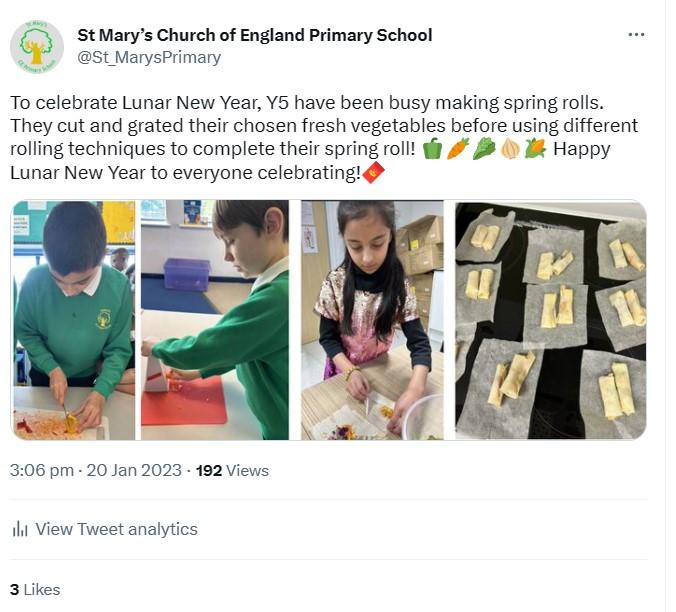Click the garlic emoji in the tweet
This screenshot has width=676, height=612.
(x=510, y=149)
